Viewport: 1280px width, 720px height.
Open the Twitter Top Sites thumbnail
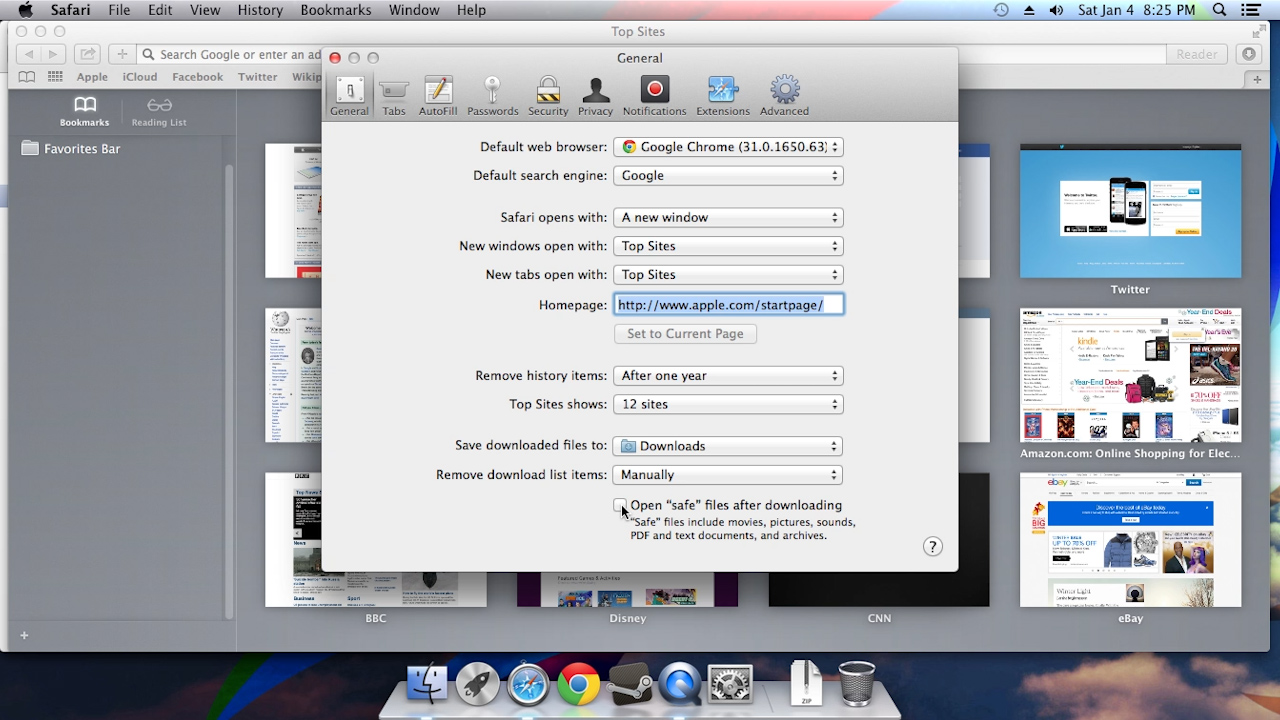pyautogui.click(x=1130, y=211)
